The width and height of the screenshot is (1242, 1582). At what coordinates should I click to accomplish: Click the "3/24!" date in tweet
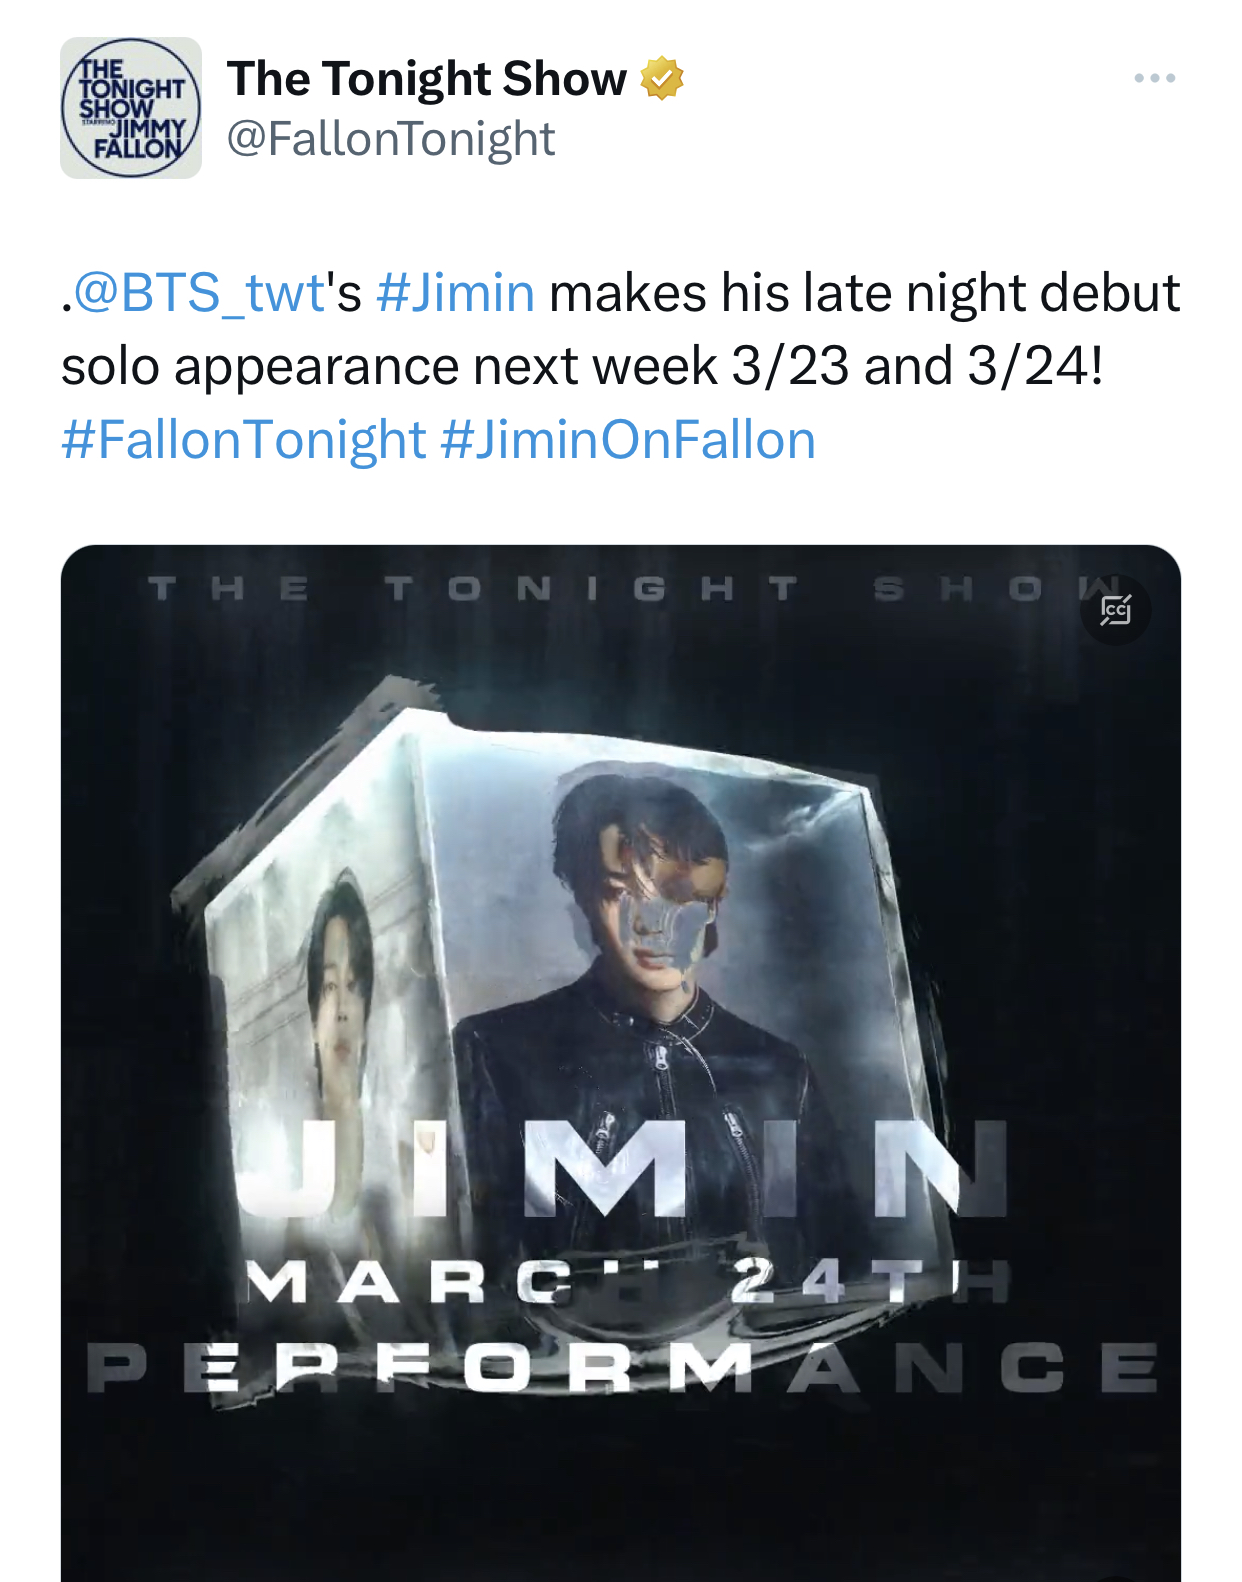tap(1035, 366)
